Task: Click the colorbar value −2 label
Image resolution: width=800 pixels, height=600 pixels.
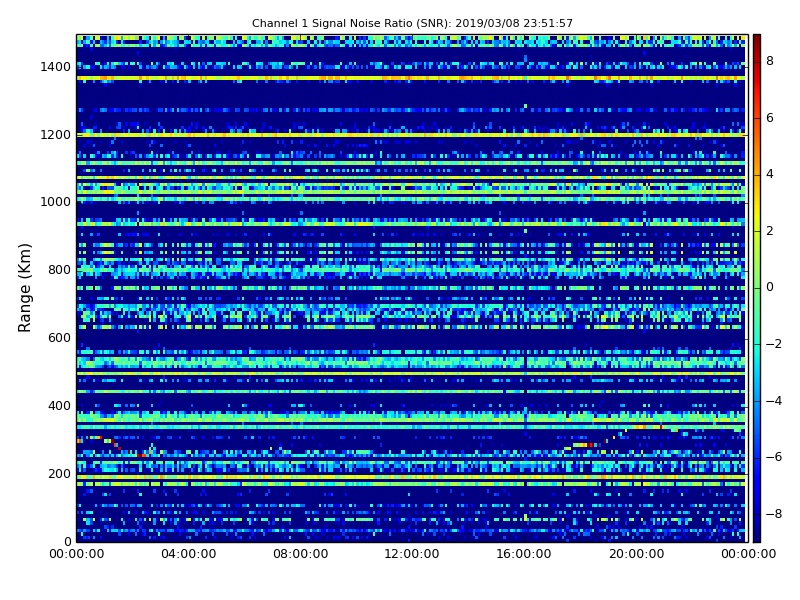Action: click(x=774, y=344)
